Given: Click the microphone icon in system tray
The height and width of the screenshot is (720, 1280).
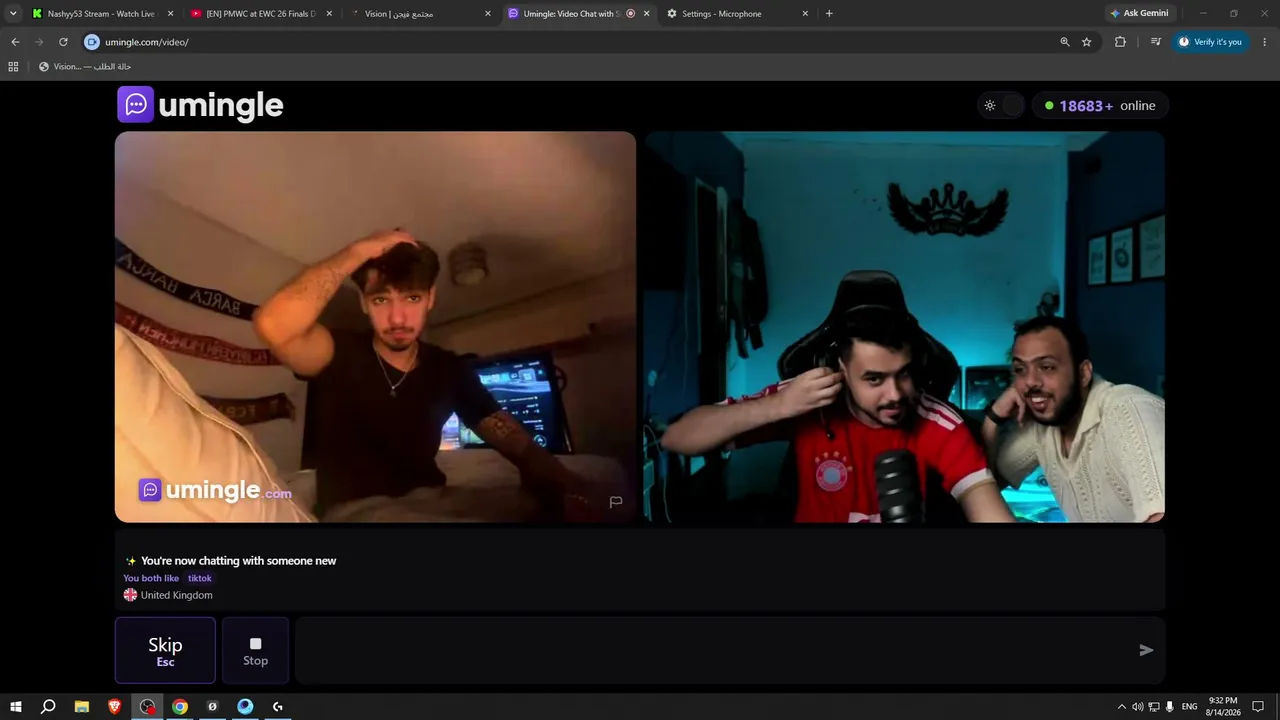Looking at the screenshot, I should pos(1169,707).
